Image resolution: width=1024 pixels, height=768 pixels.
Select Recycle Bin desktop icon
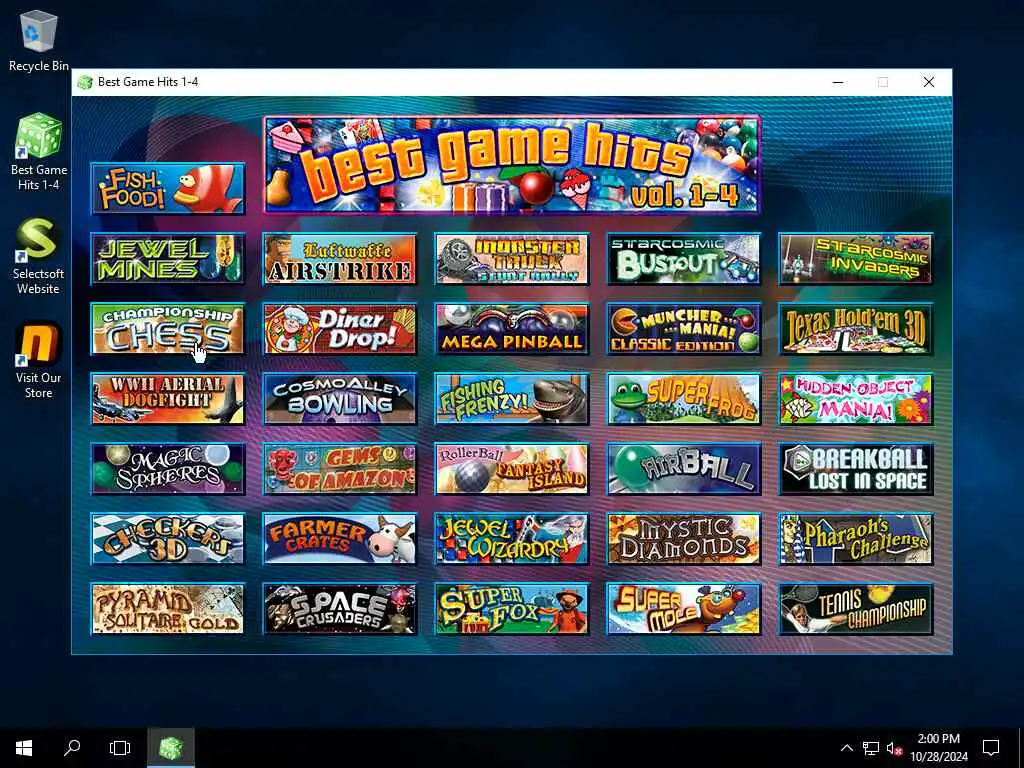click(x=39, y=40)
